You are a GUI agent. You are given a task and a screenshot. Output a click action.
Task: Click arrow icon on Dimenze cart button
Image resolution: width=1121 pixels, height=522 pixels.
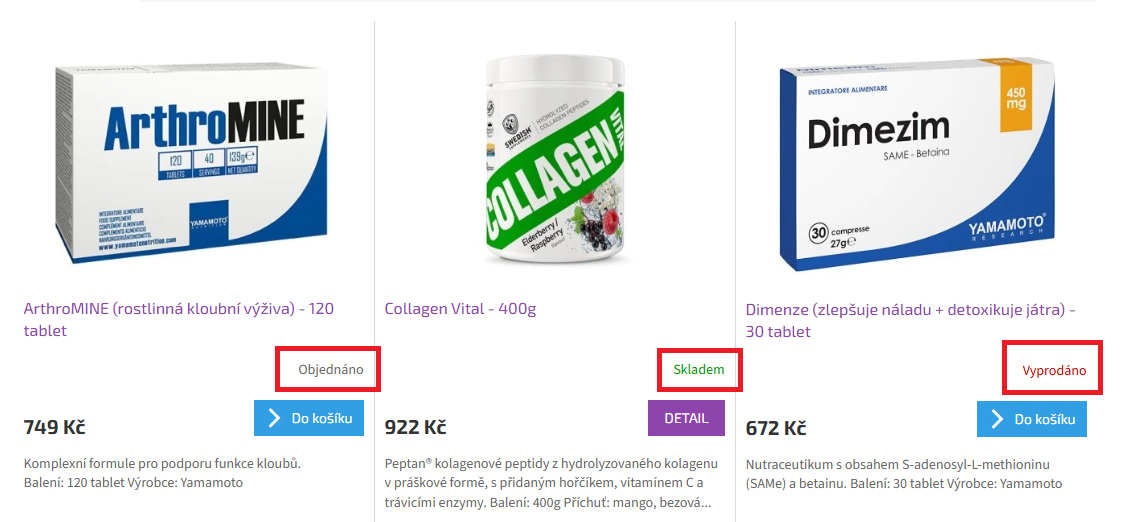(994, 419)
